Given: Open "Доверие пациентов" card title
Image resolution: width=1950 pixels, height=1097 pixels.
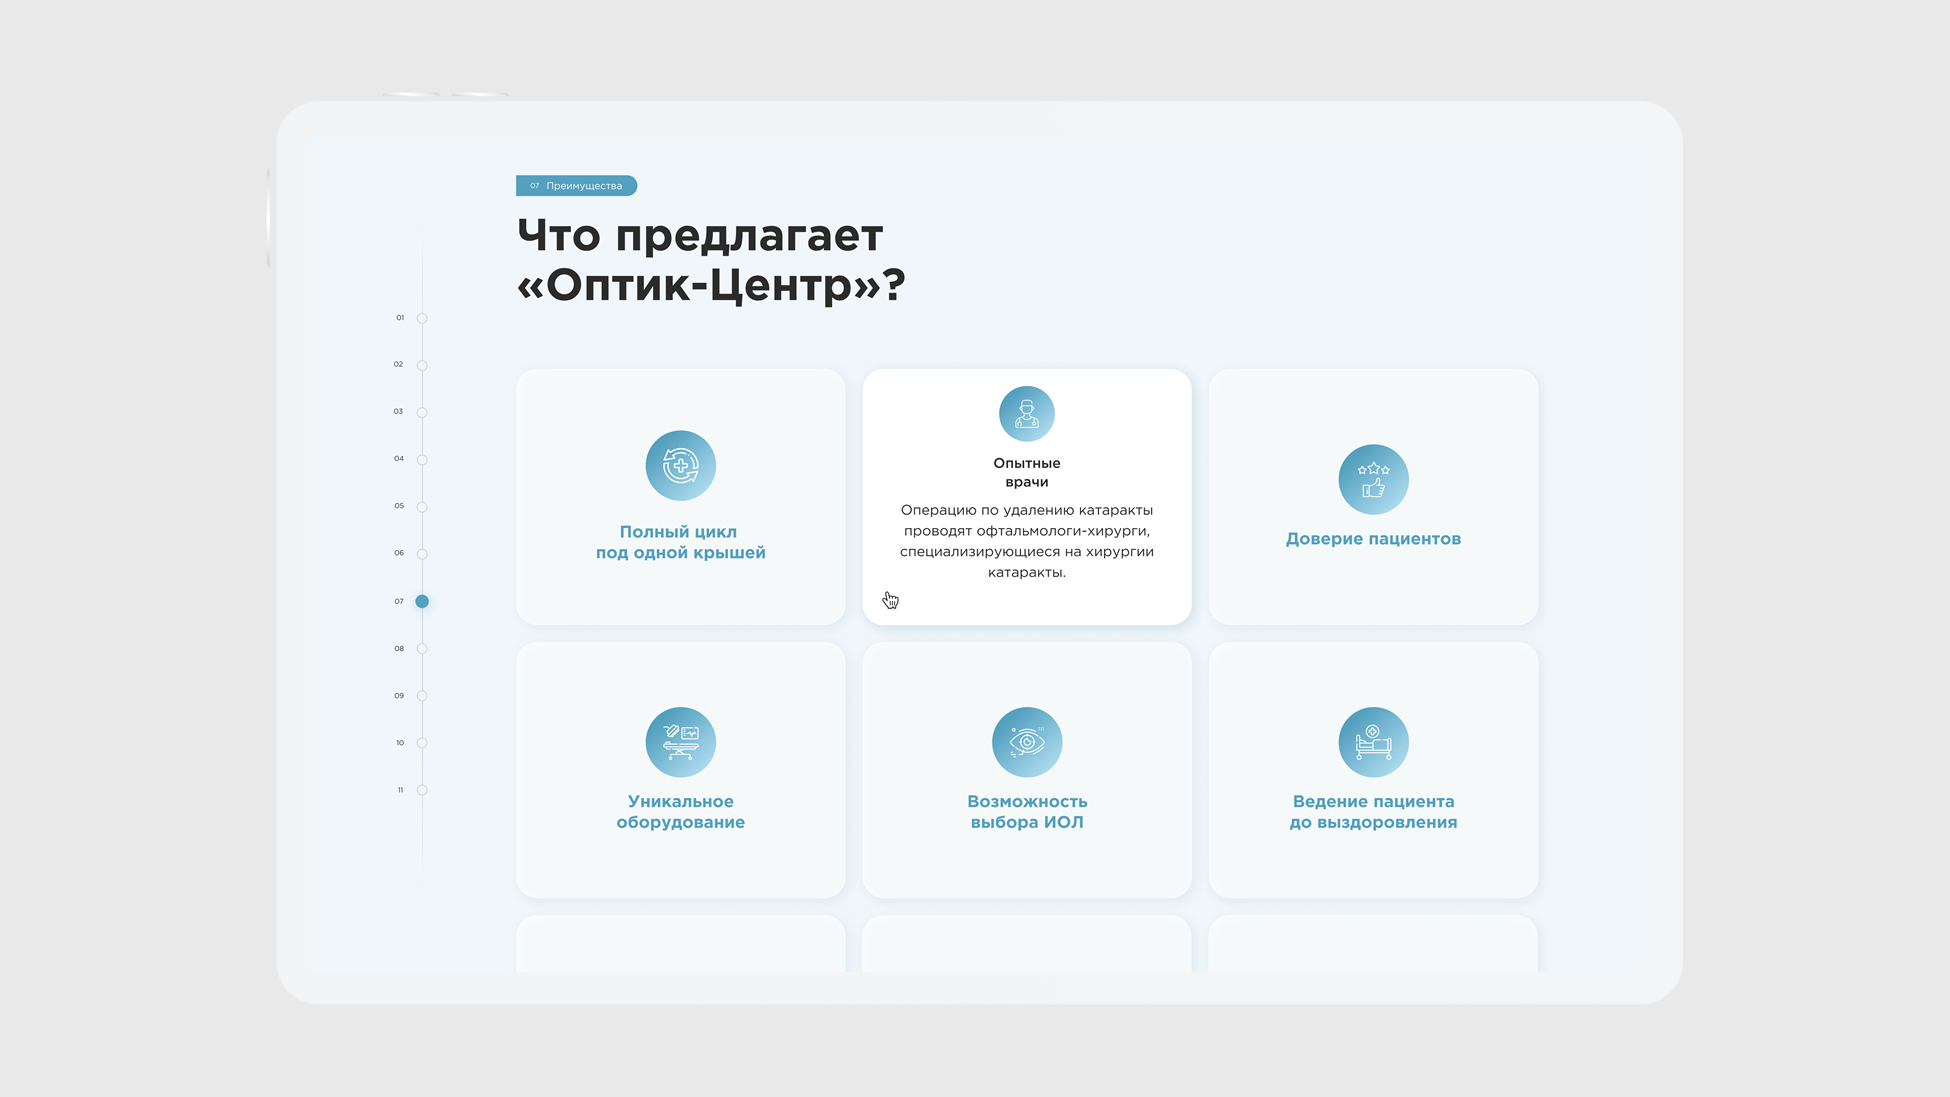Looking at the screenshot, I should click(1373, 539).
